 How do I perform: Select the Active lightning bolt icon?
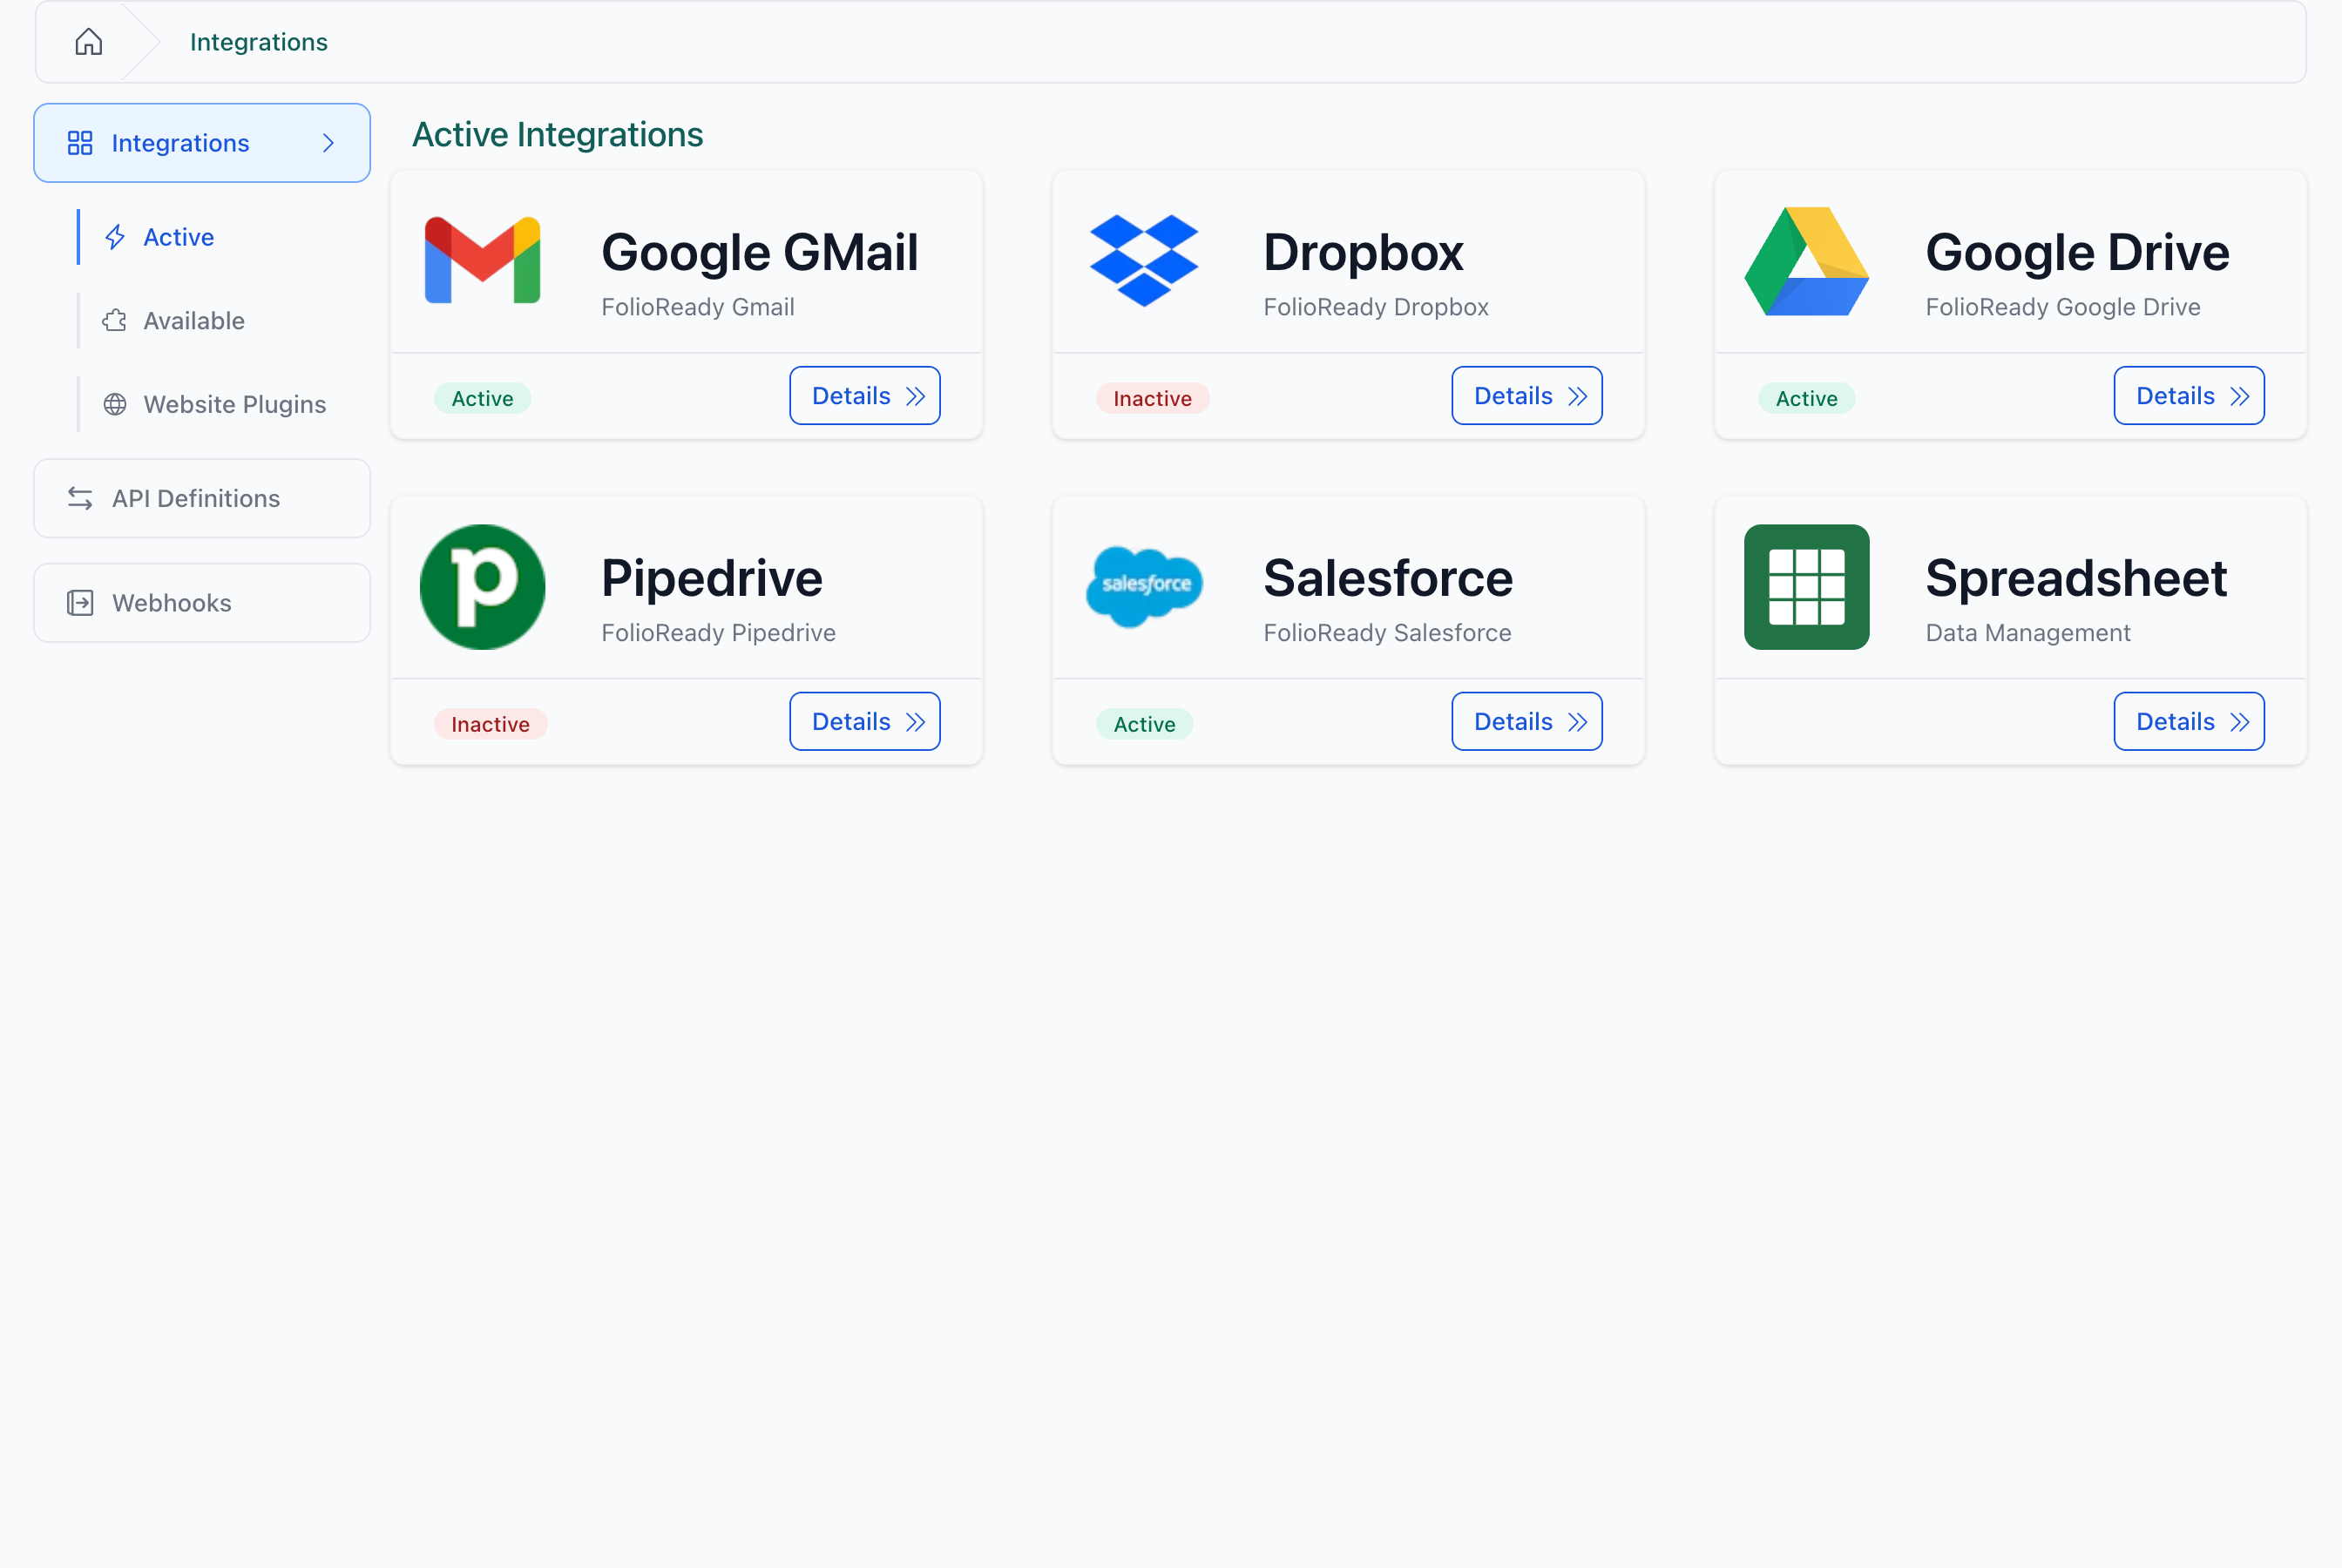coord(115,237)
